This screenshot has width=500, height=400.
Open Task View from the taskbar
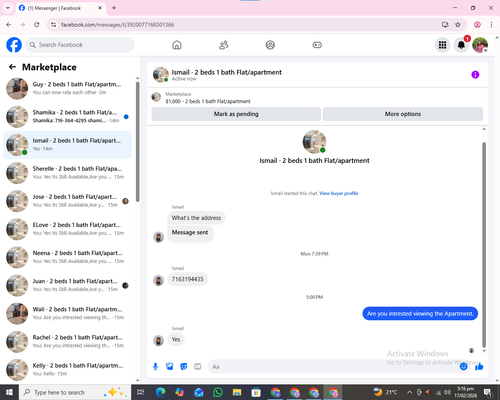tap(141, 392)
